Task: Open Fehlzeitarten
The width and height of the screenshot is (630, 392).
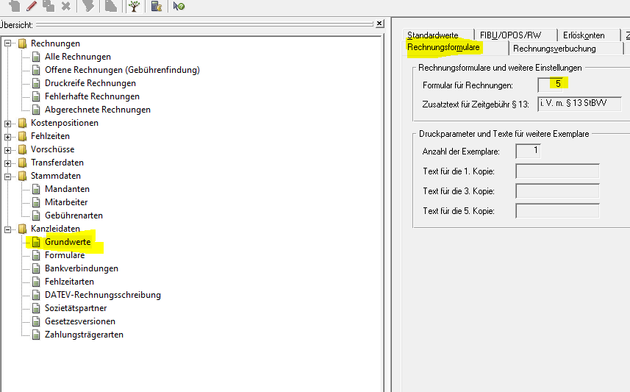Action: tap(69, 282)
